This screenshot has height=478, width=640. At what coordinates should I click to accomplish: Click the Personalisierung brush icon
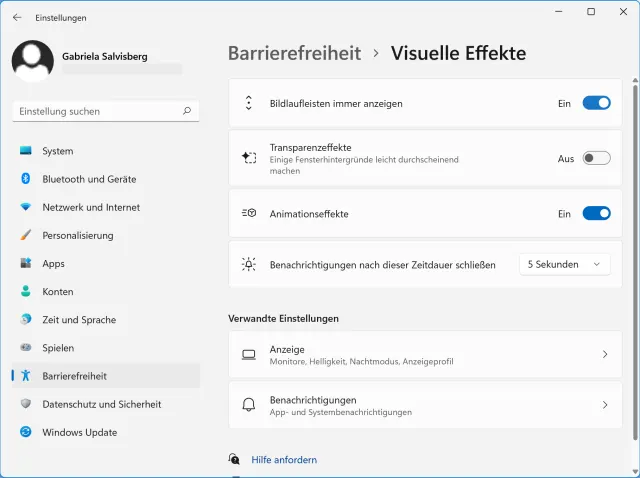click(x=26, y=236)
